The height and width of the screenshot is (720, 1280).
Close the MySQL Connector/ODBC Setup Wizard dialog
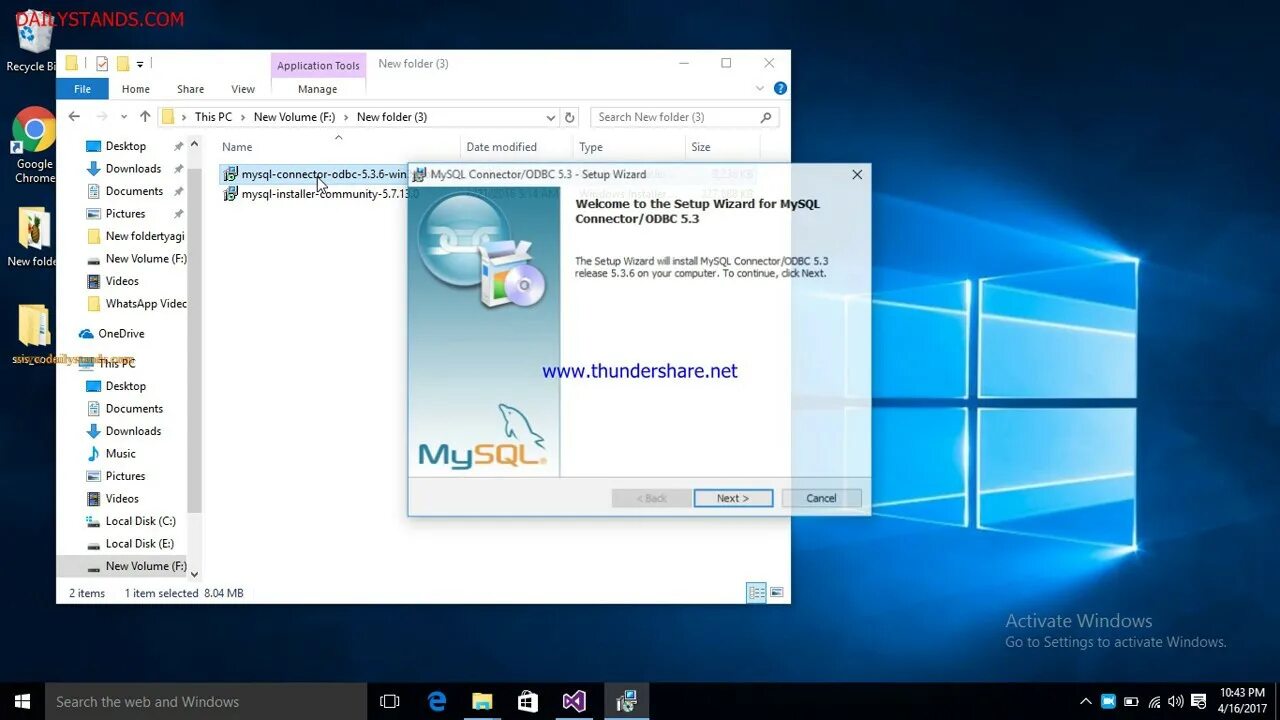point(857,174)
